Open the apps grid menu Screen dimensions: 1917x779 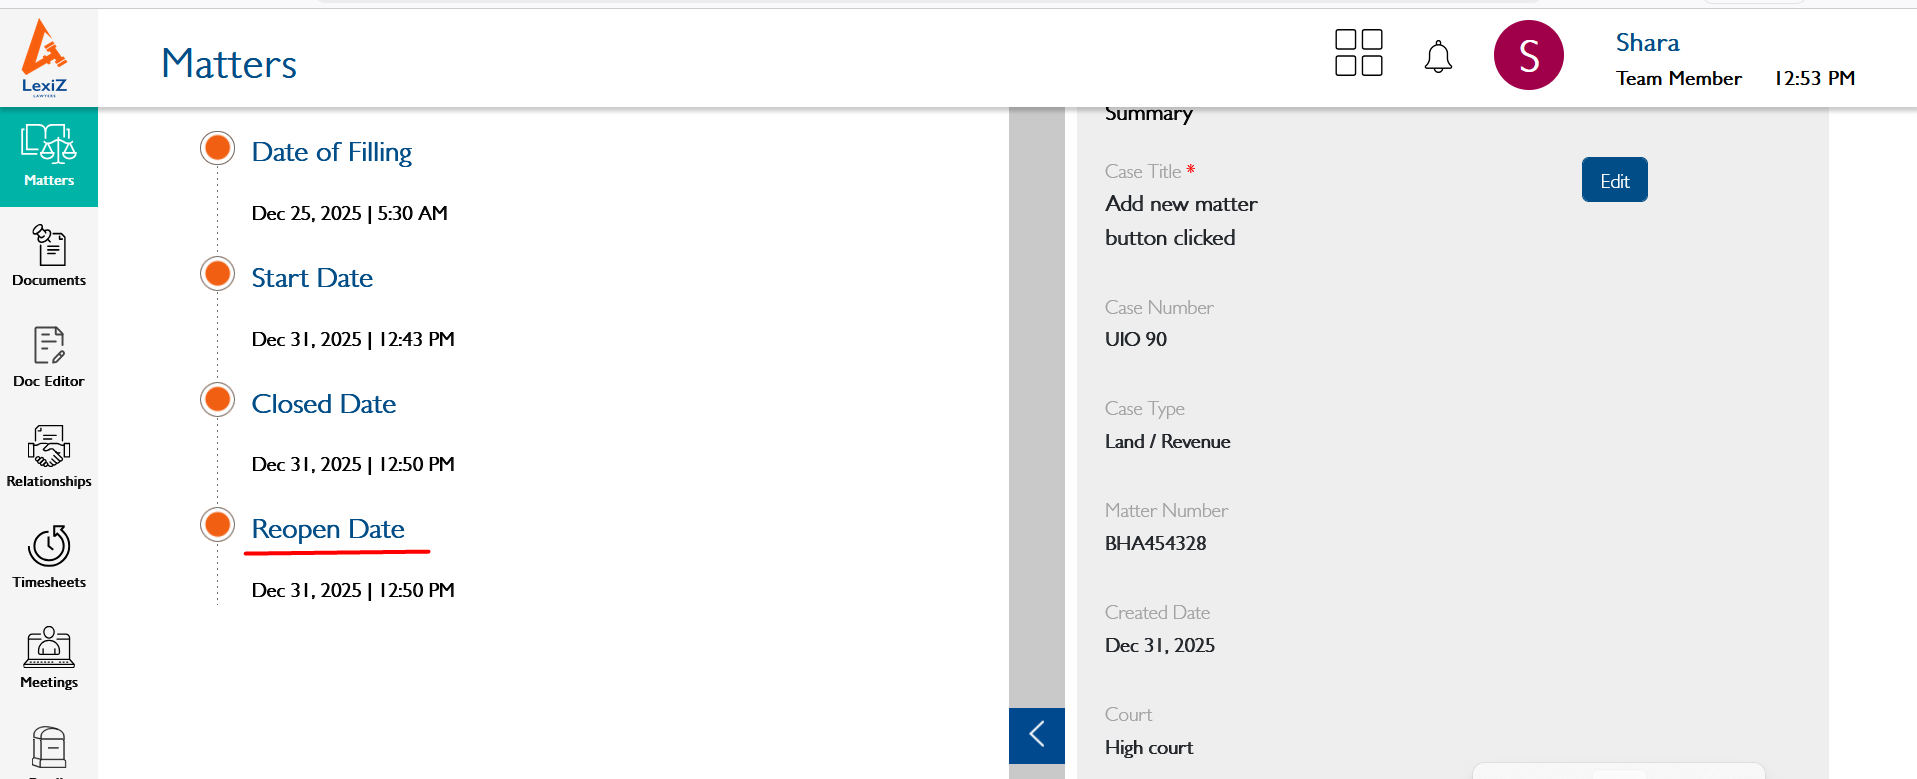1358,53
